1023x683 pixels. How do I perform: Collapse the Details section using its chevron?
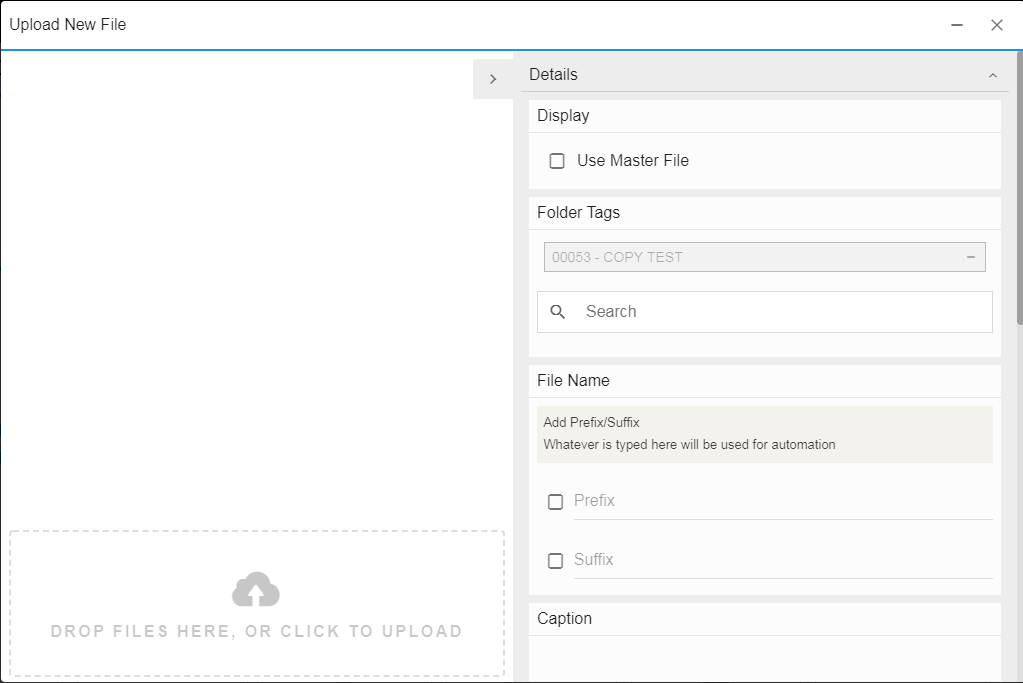click(992, 75)
